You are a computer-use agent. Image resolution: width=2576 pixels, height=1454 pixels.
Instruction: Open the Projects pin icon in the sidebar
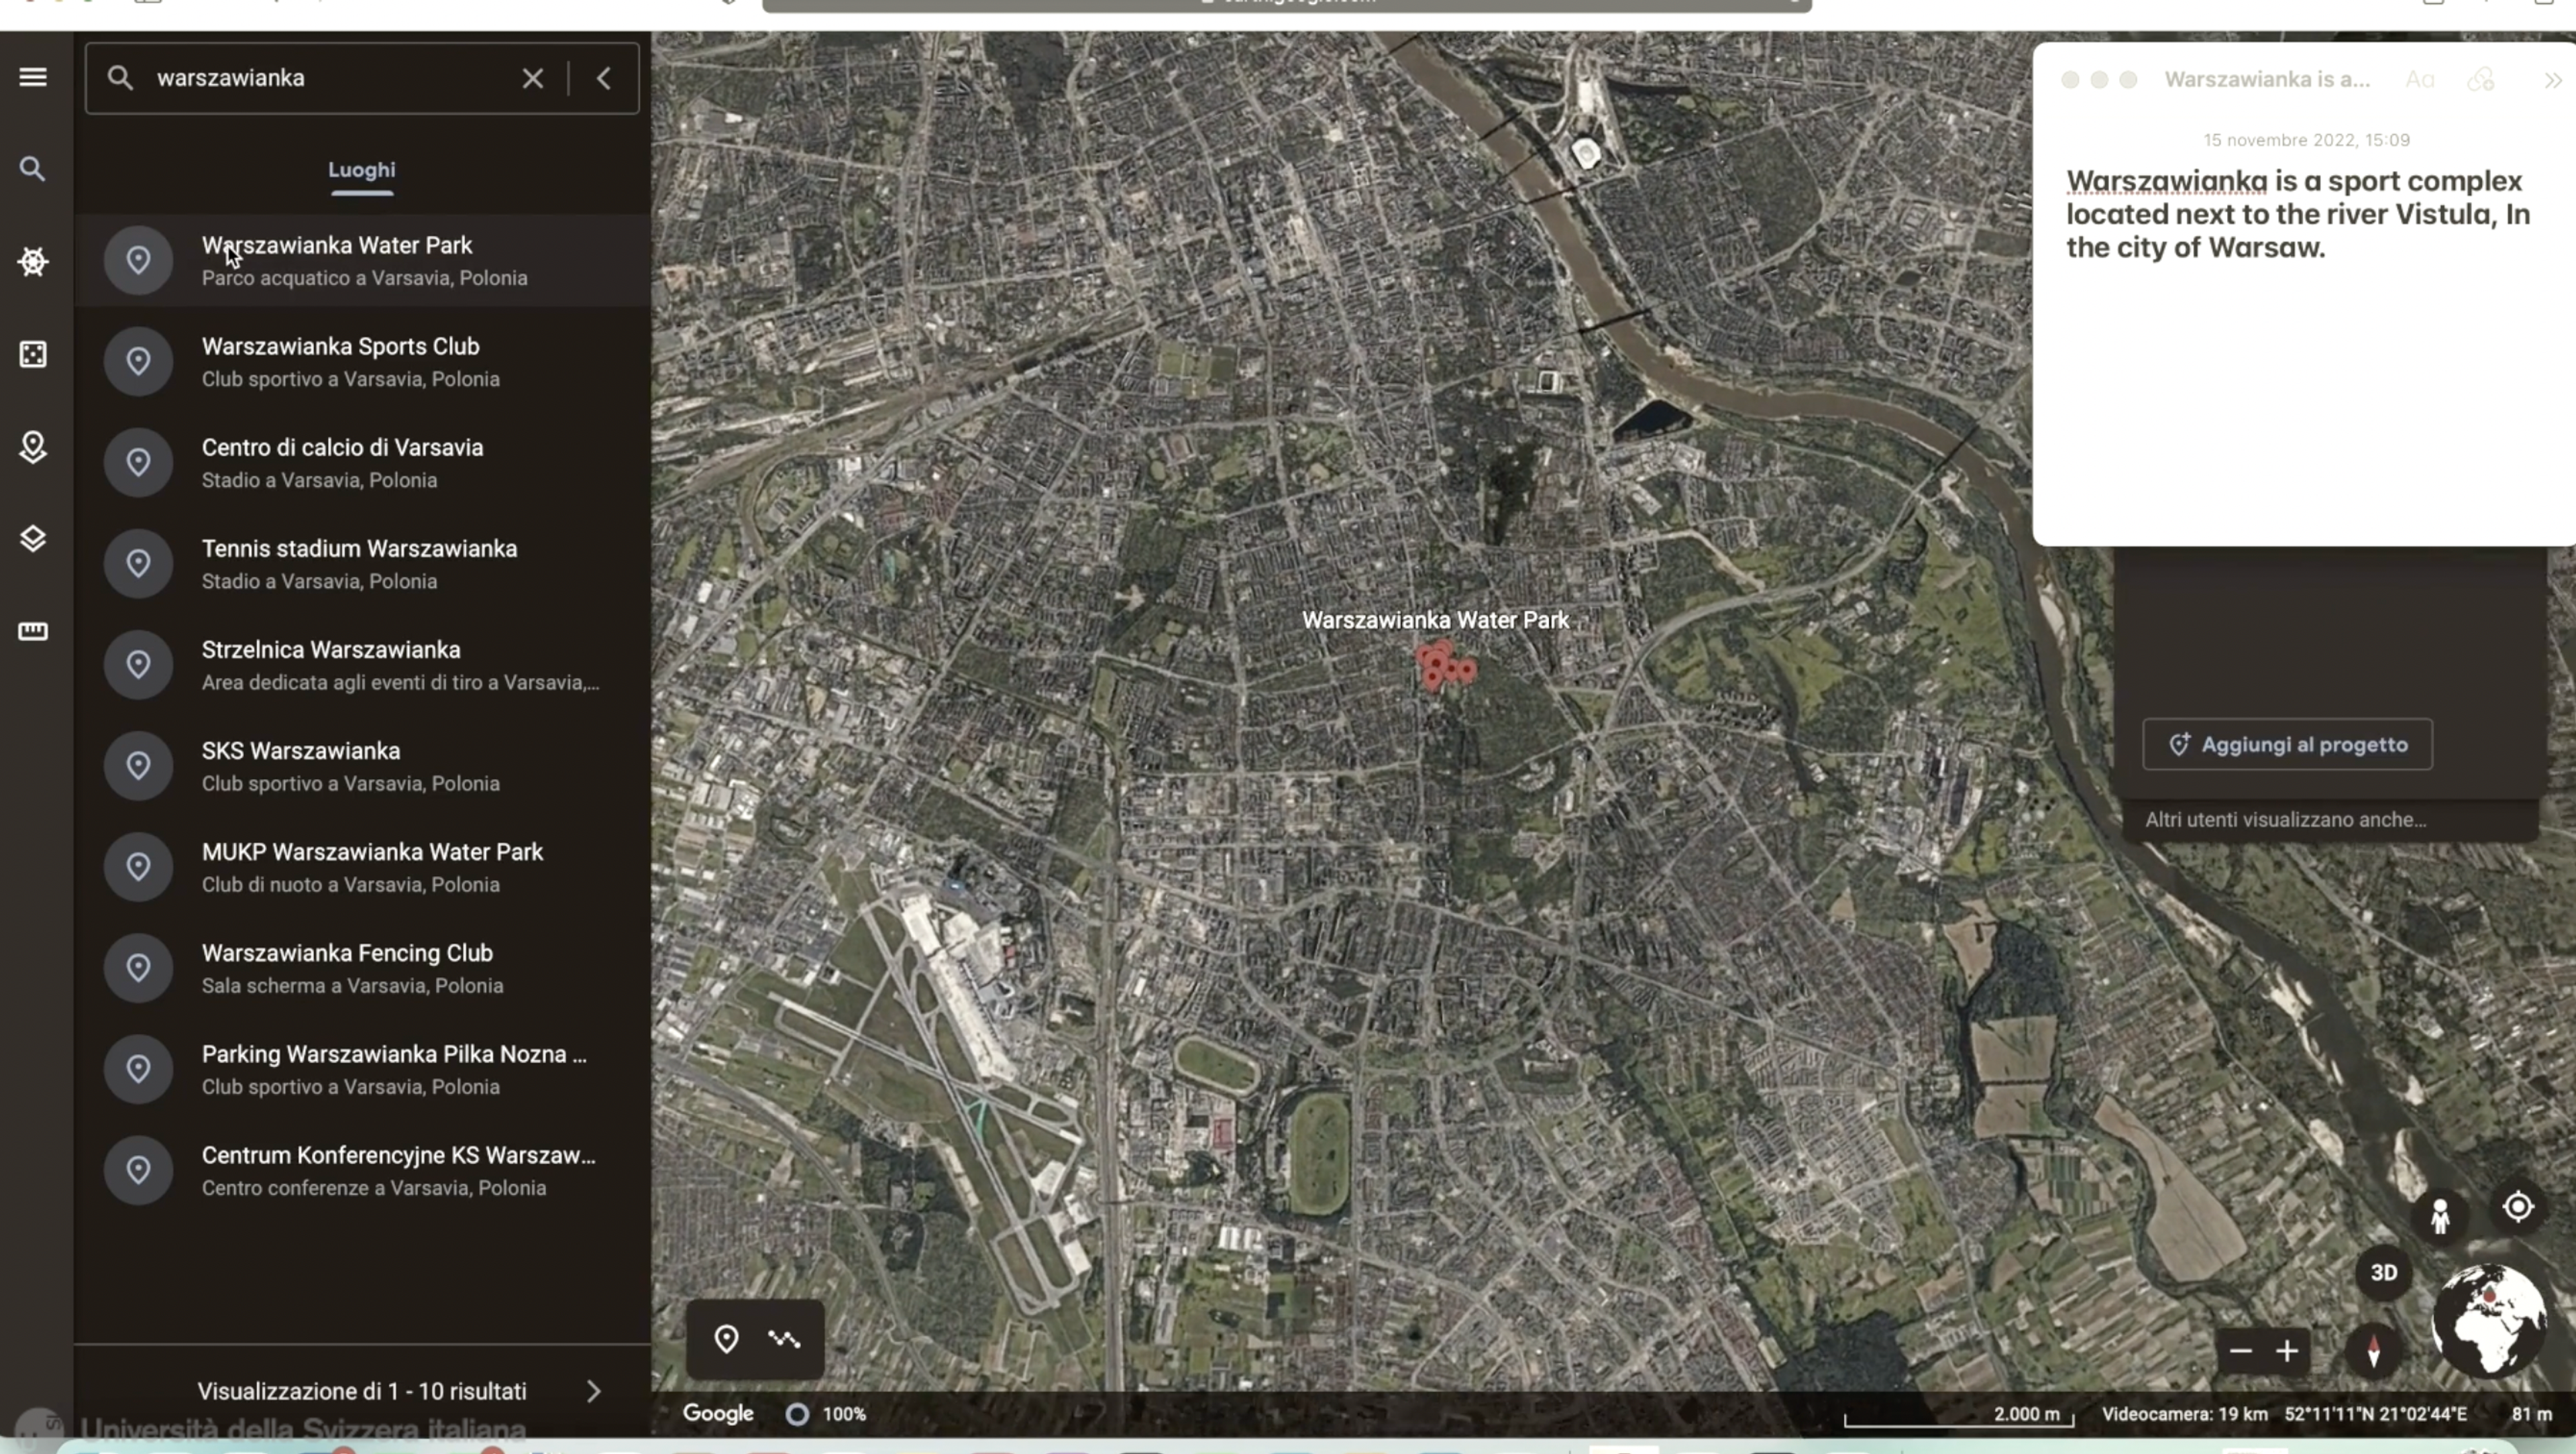[x=33, y=447]
